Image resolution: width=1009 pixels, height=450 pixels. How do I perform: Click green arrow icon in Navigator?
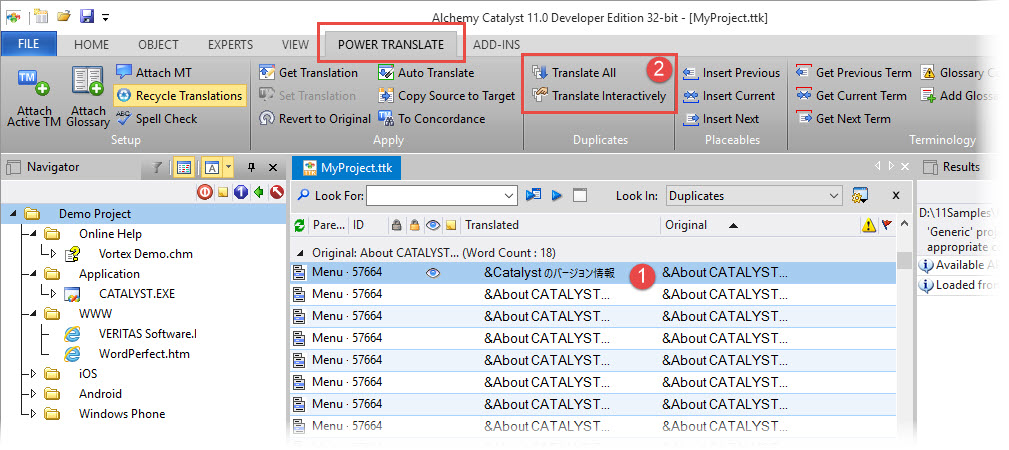[259, 192]
